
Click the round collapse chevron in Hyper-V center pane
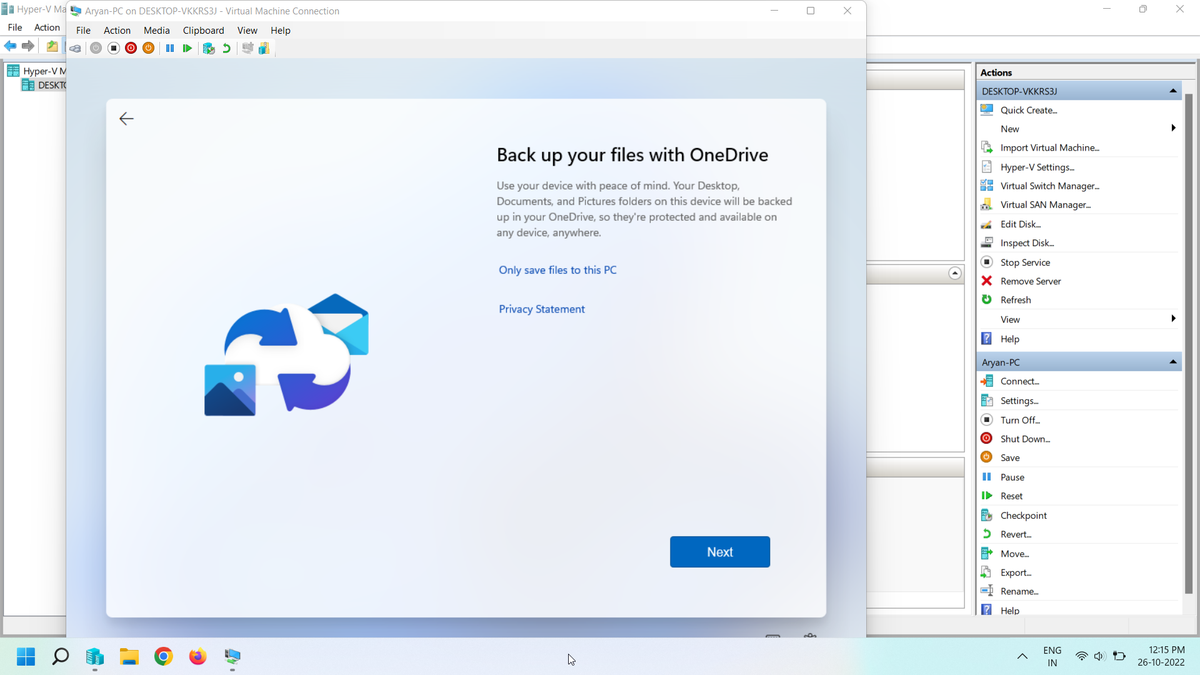pos(955,273)
